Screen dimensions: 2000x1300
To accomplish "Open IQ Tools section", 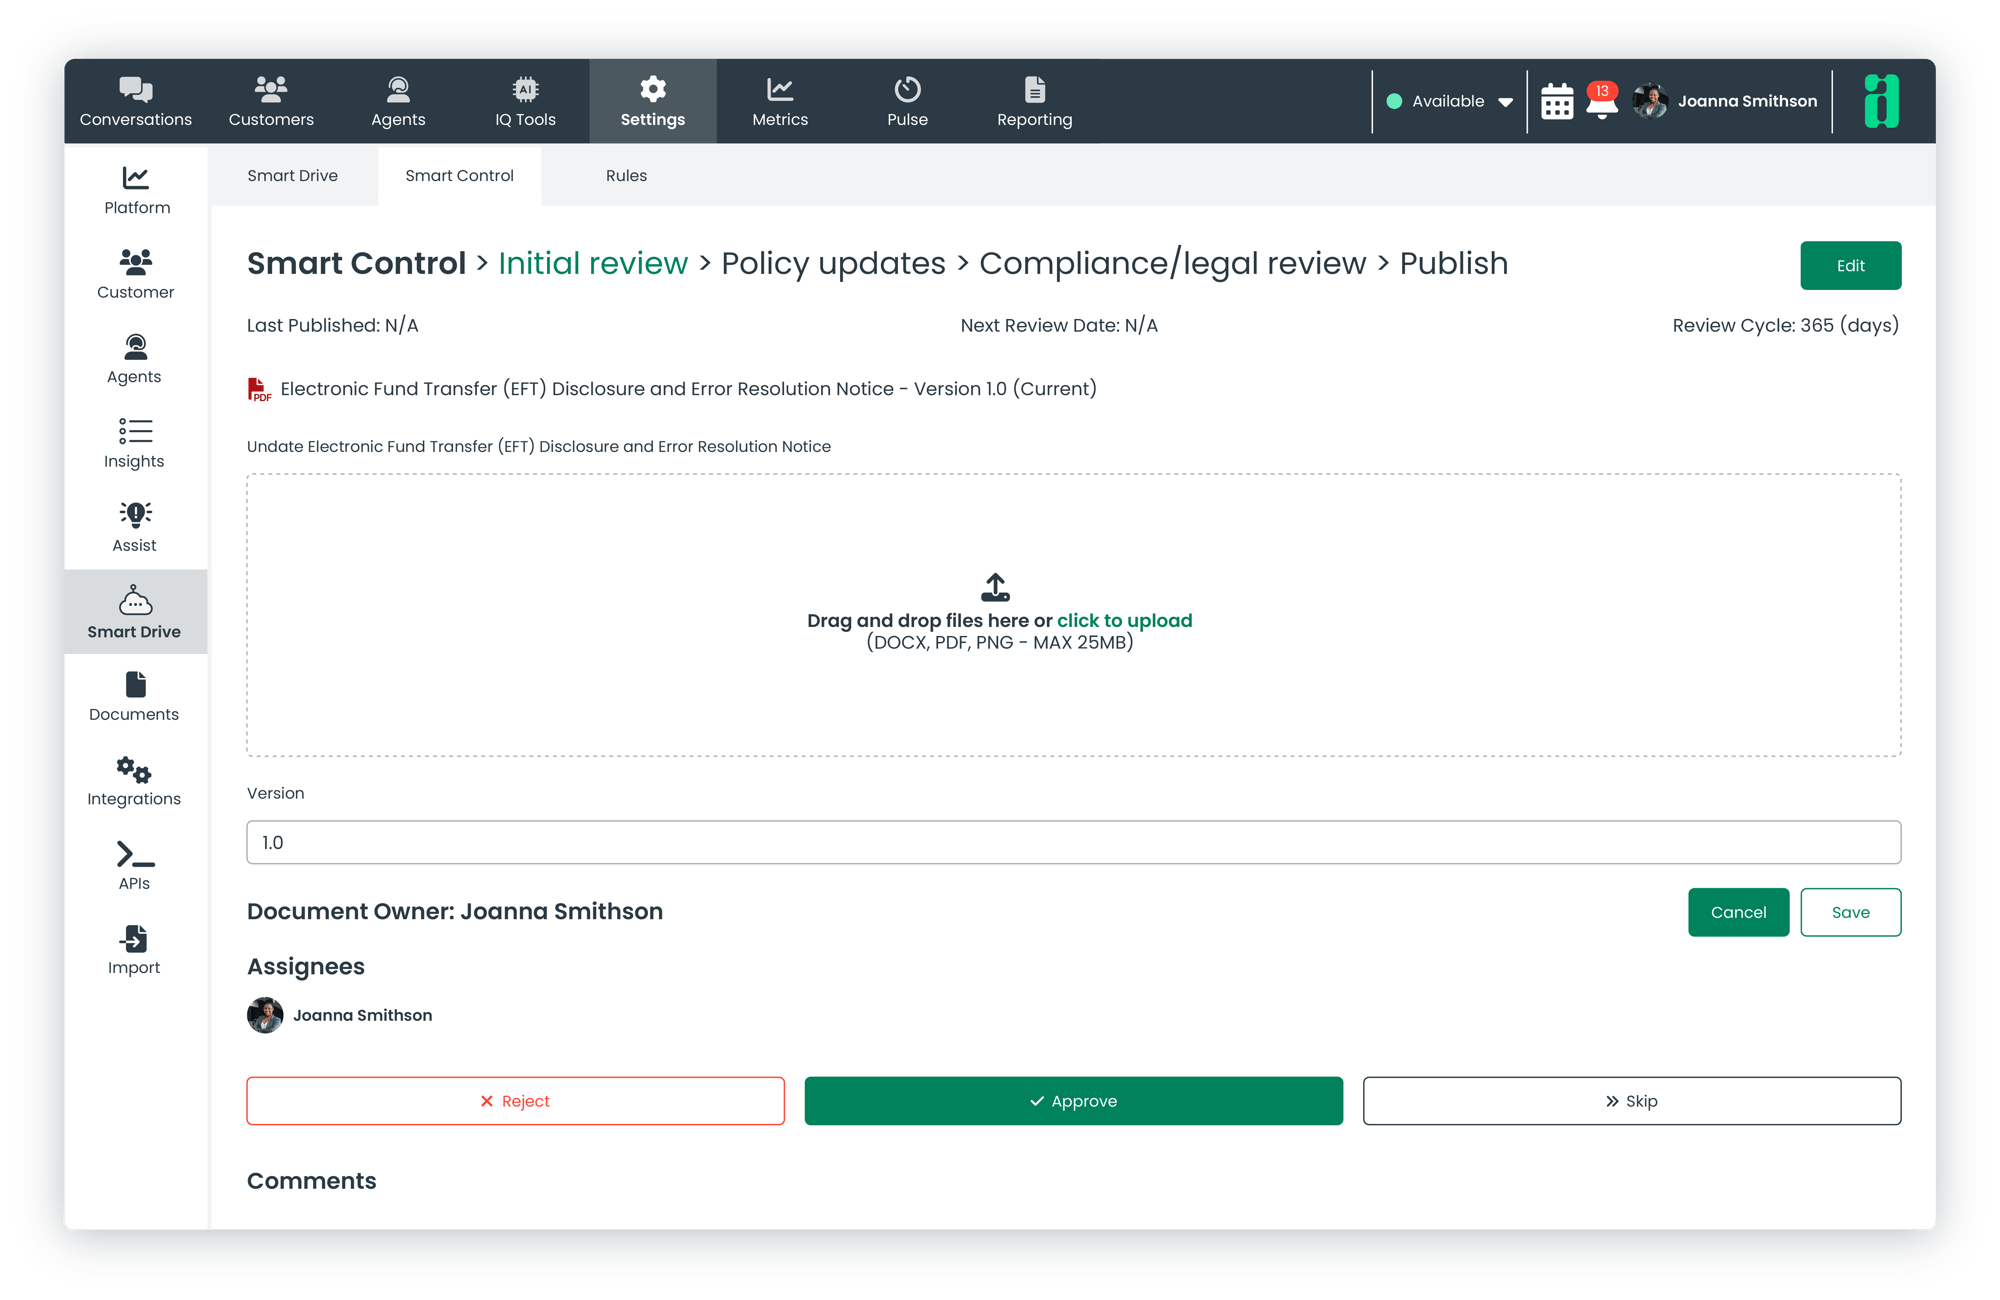I will tap(525, 101).
